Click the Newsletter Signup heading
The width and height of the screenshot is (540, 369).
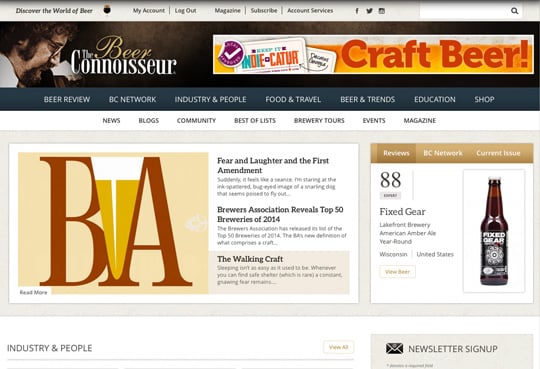click(x=453, y=349)
